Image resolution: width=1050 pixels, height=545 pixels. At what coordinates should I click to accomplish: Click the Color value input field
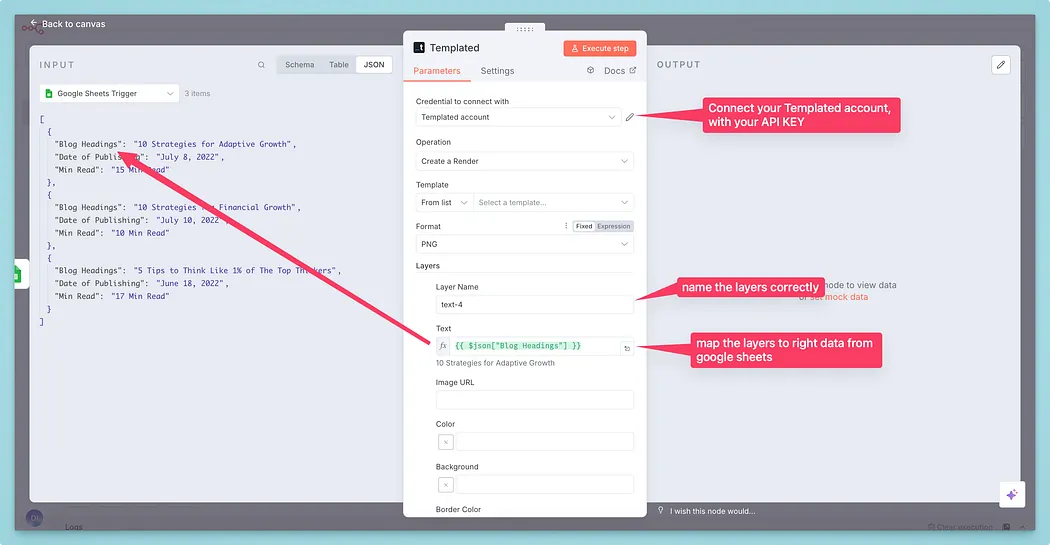(544, 442)
